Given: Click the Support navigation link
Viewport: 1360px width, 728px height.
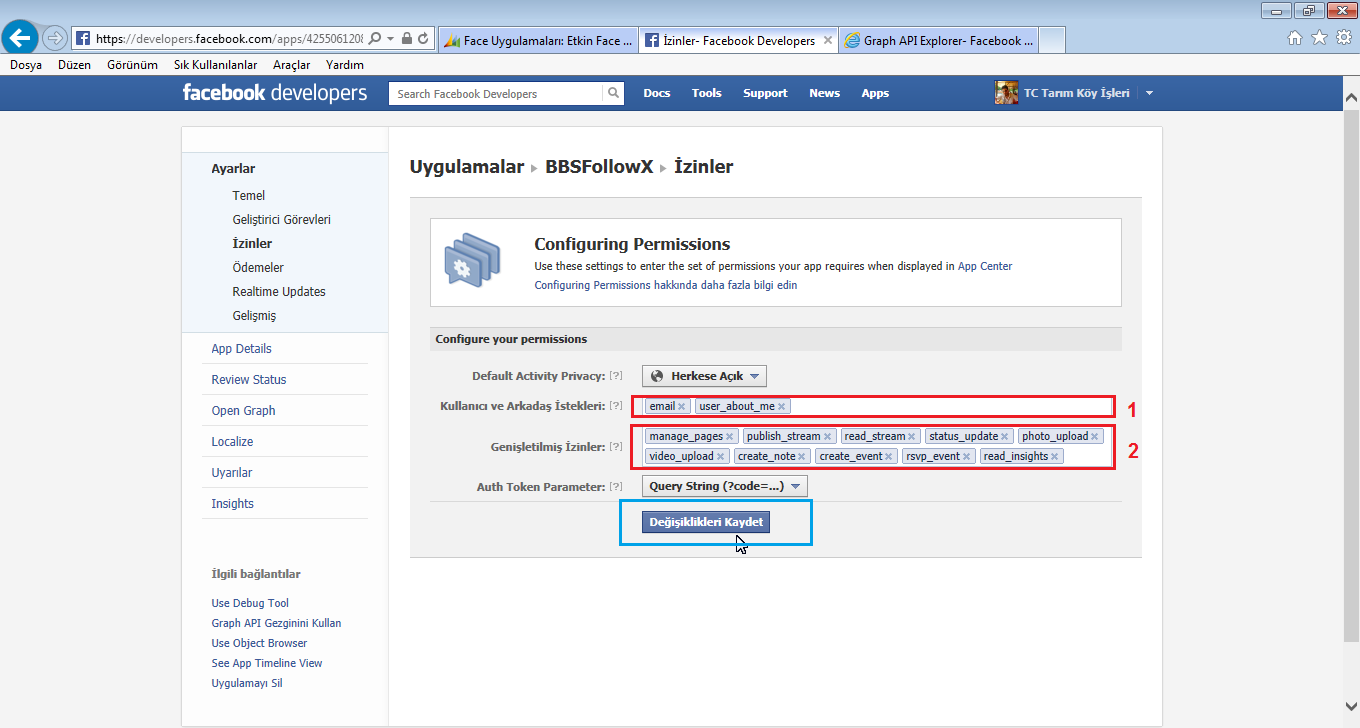Looking at the screenshot, I should (765, 93).
